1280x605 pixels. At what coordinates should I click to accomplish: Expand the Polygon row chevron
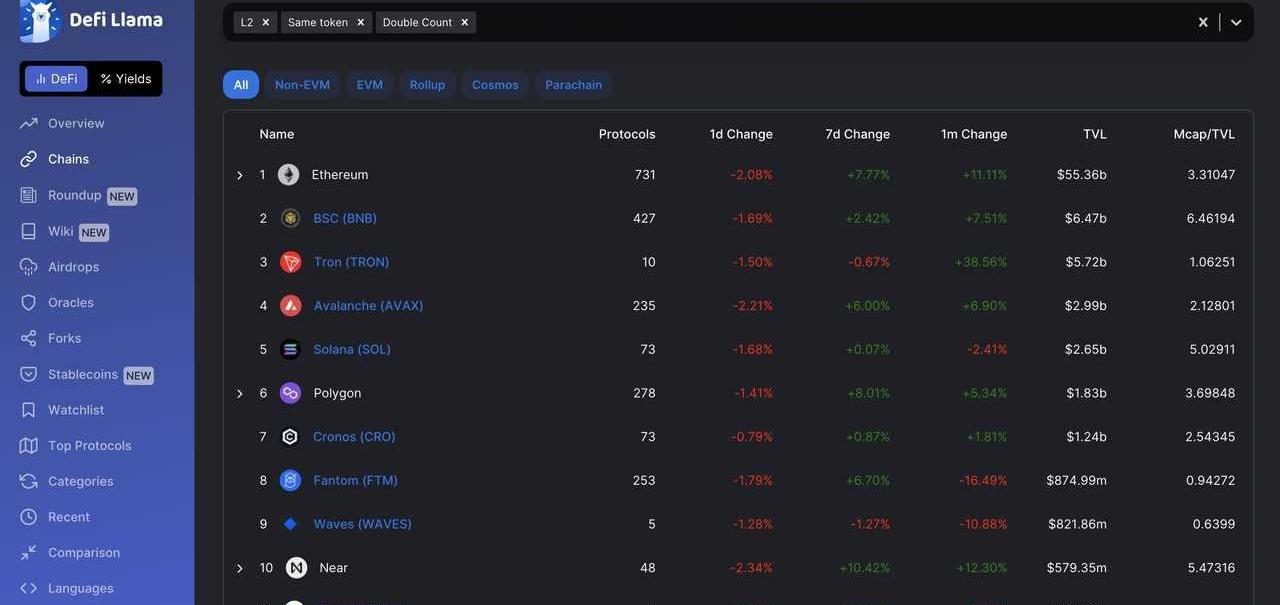[240, 394]
